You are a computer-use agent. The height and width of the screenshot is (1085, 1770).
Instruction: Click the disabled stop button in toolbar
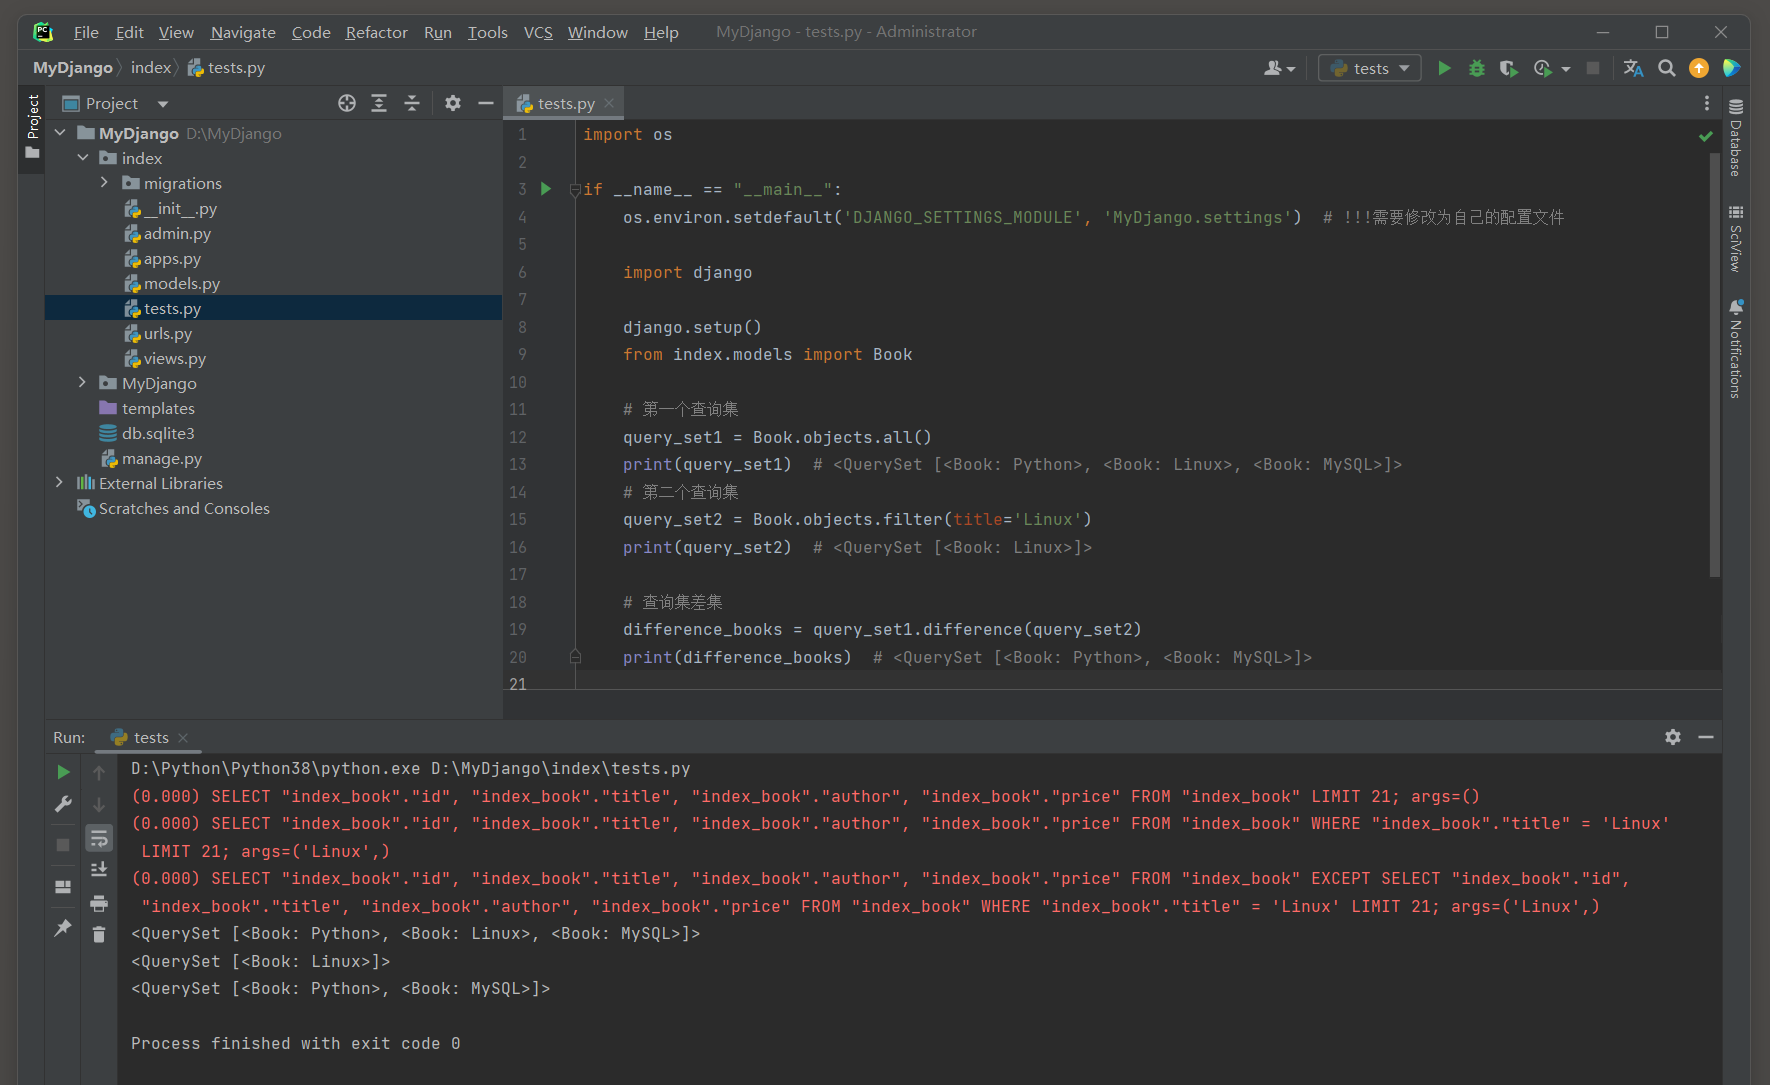tap(1593, 68)
